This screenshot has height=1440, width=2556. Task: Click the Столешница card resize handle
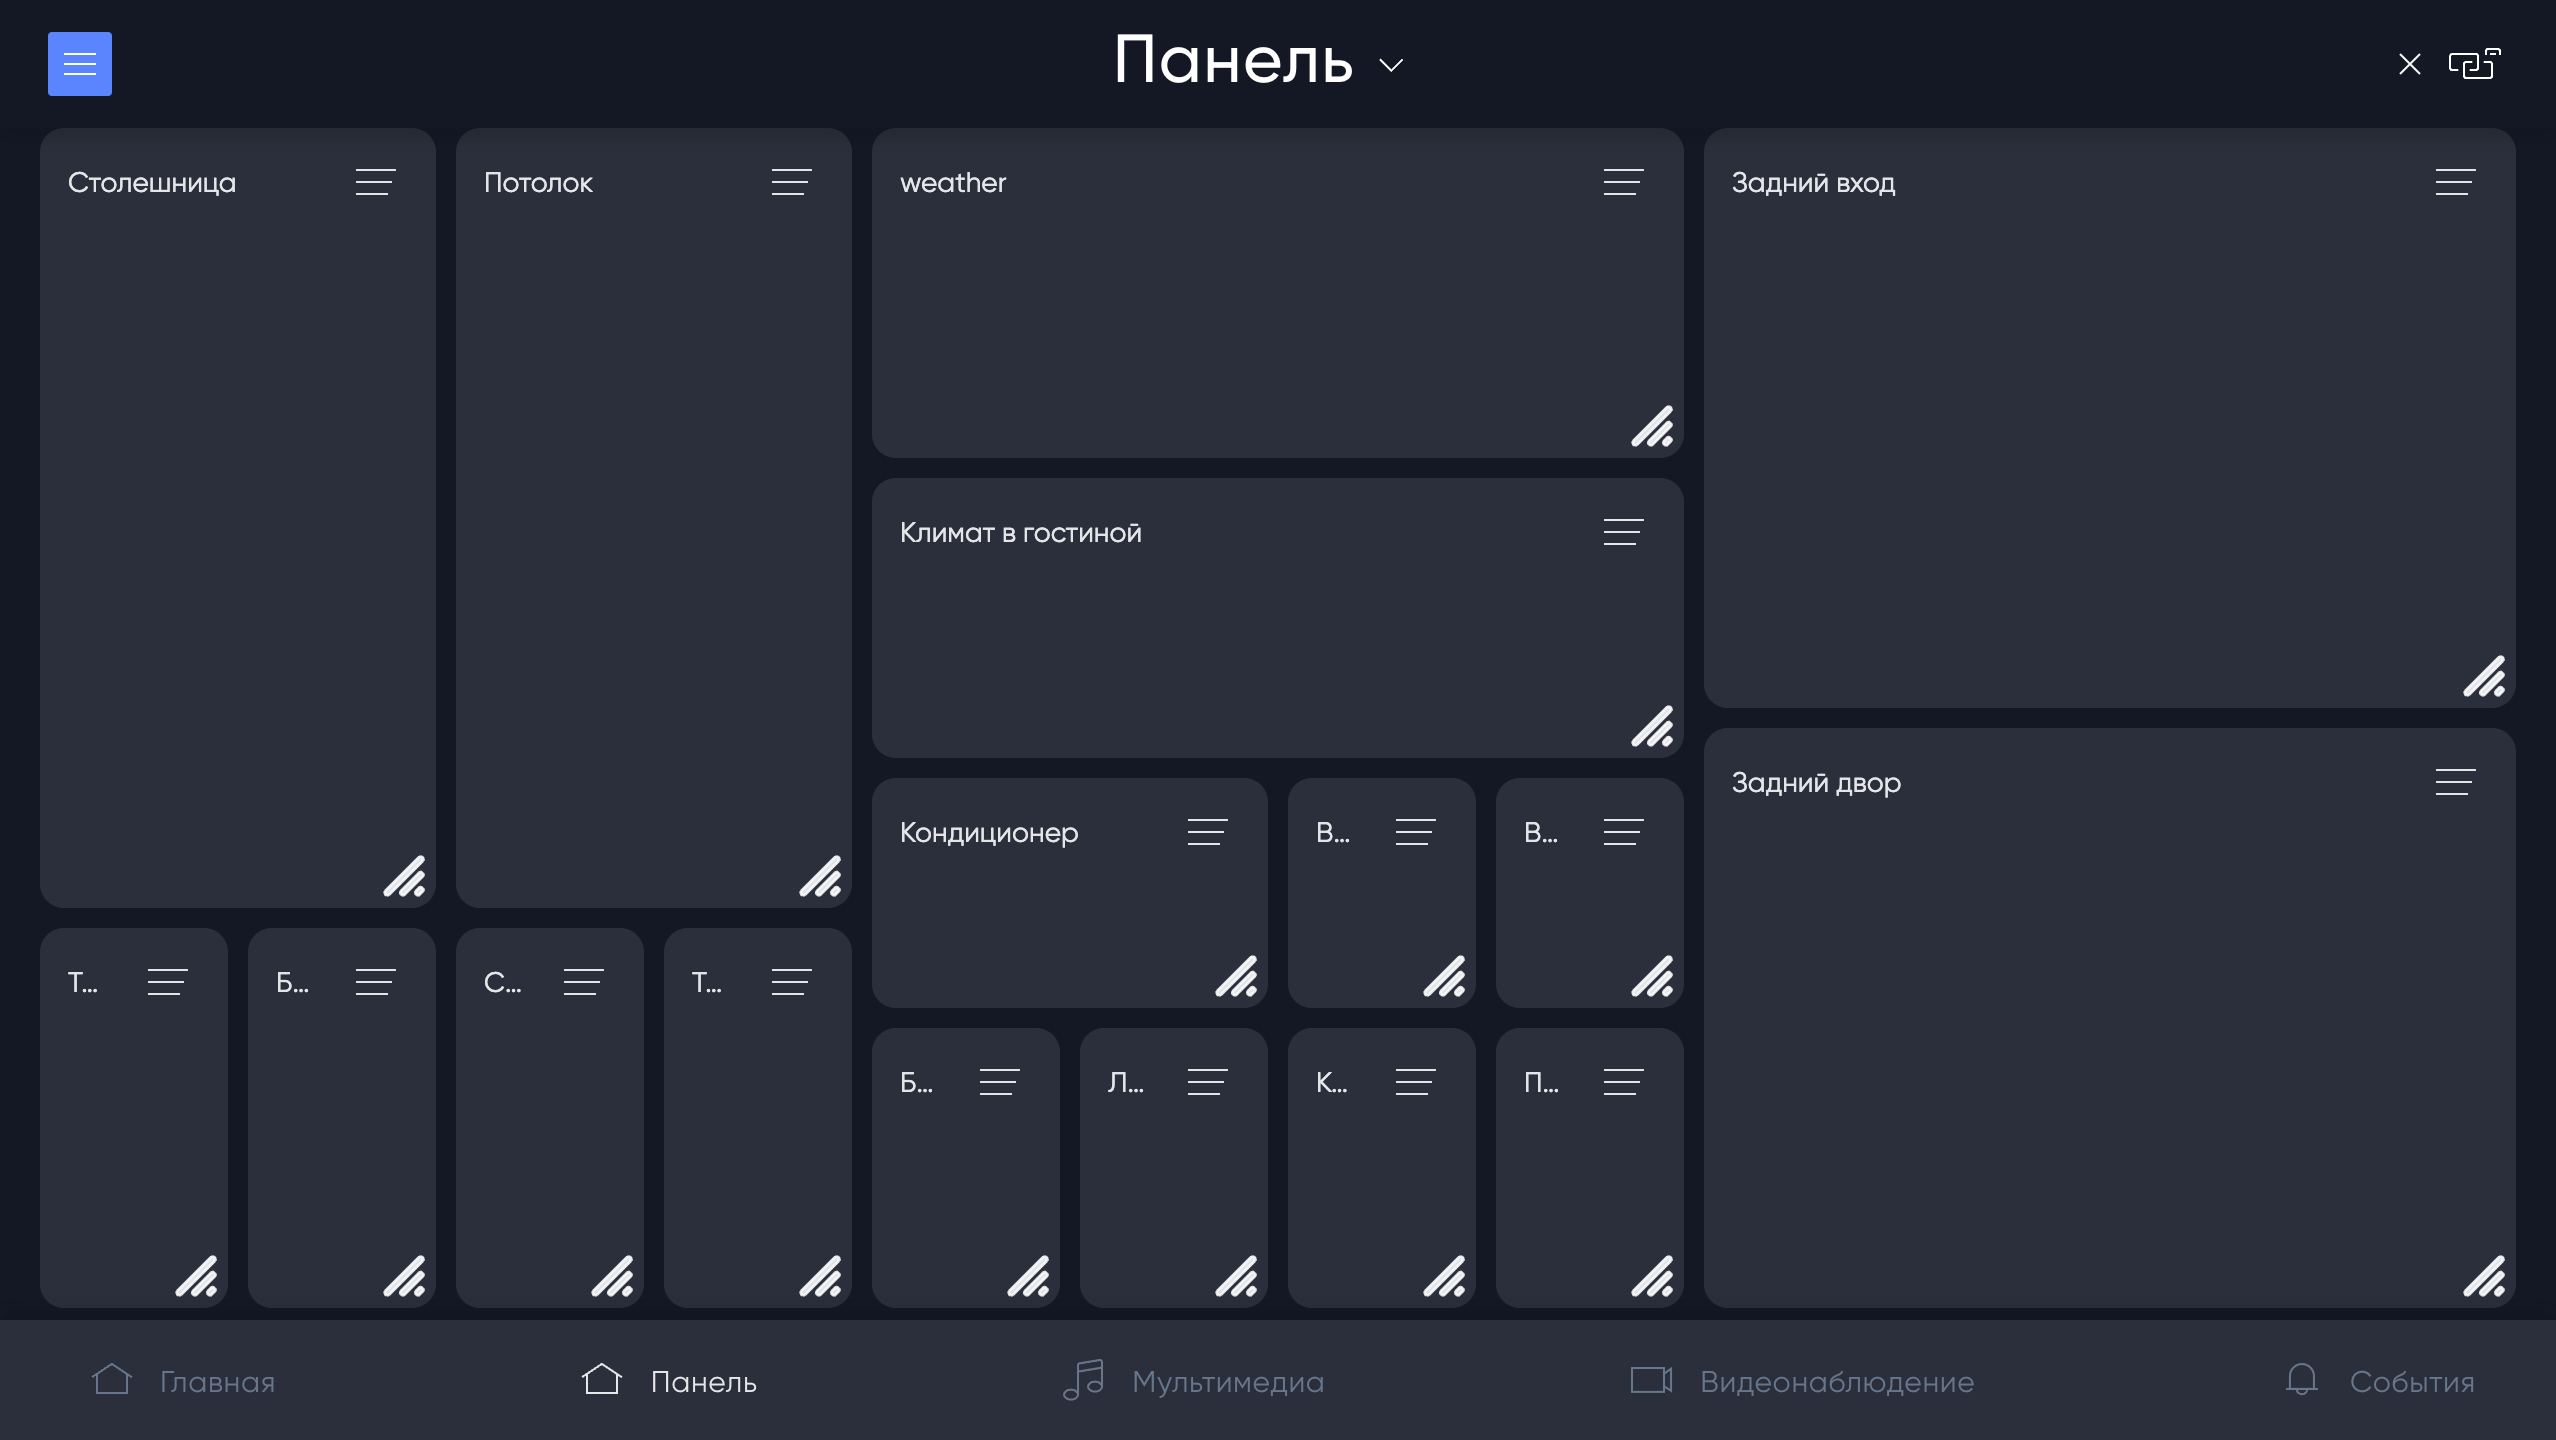click(405, 876)
